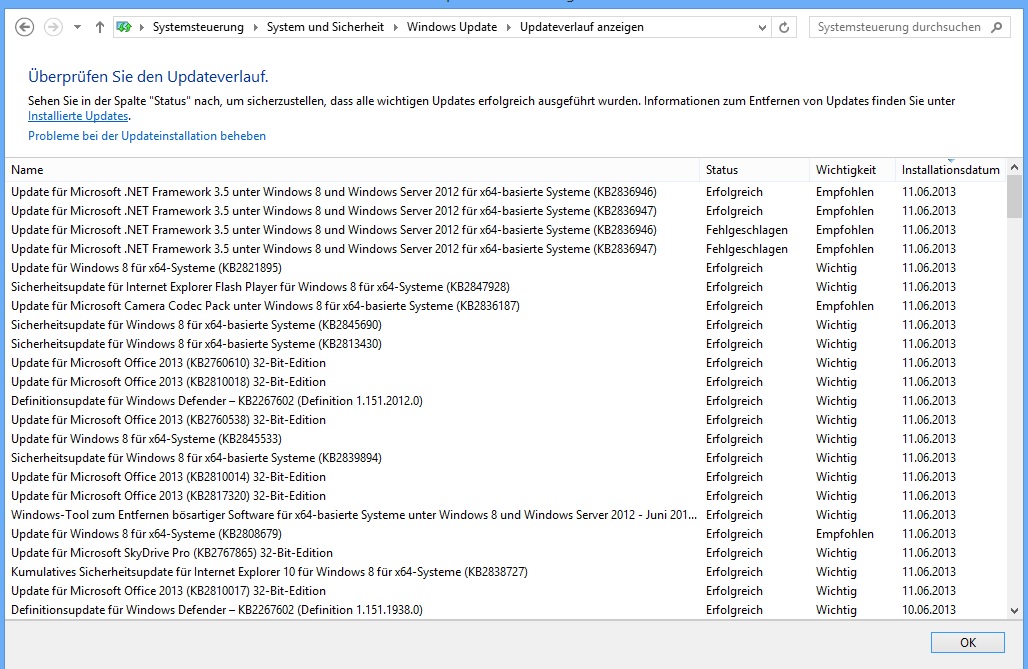The width and height of the screenshot is (1028, 669).
Task: Open Systemsteuerung breadcrumb
Action: [x=198, y=27]
